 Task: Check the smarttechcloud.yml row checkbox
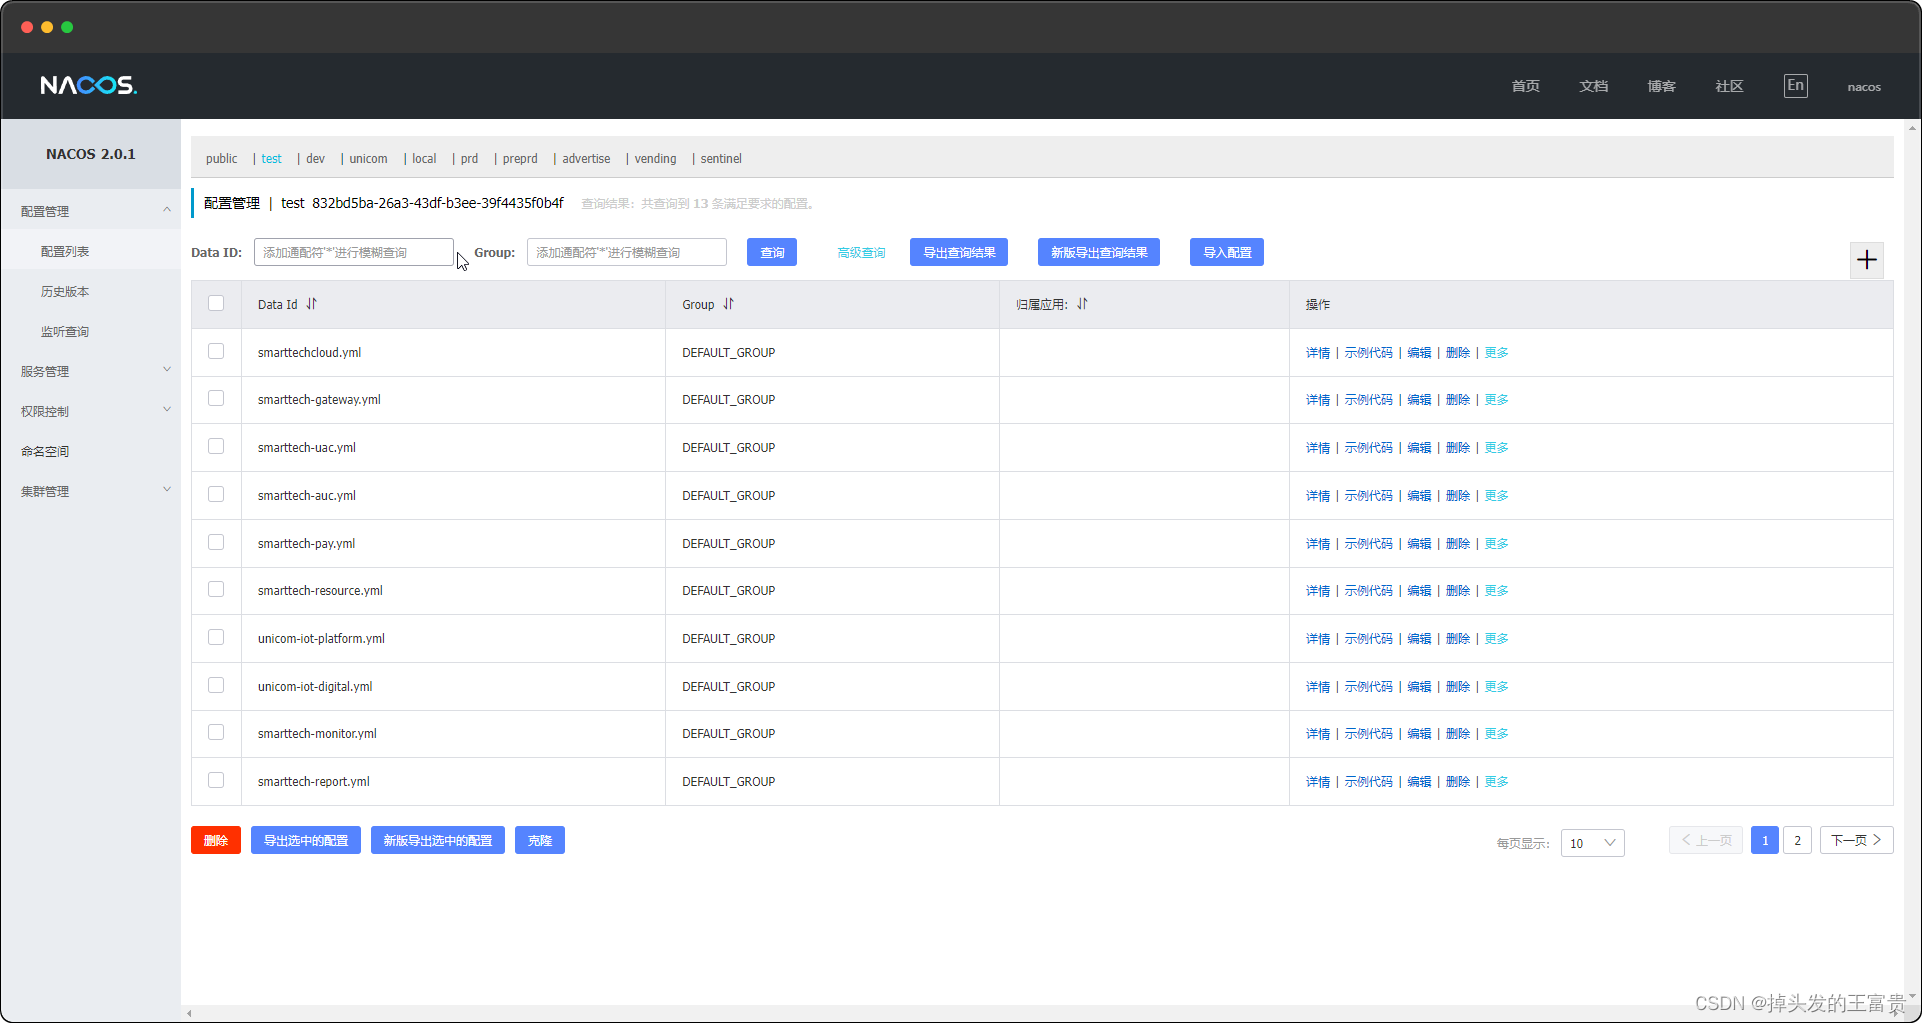click(x=216, y=351)
